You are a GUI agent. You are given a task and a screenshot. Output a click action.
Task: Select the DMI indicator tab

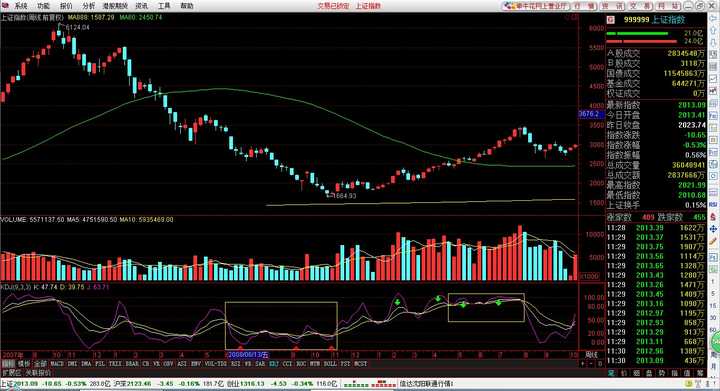(72, 363)
